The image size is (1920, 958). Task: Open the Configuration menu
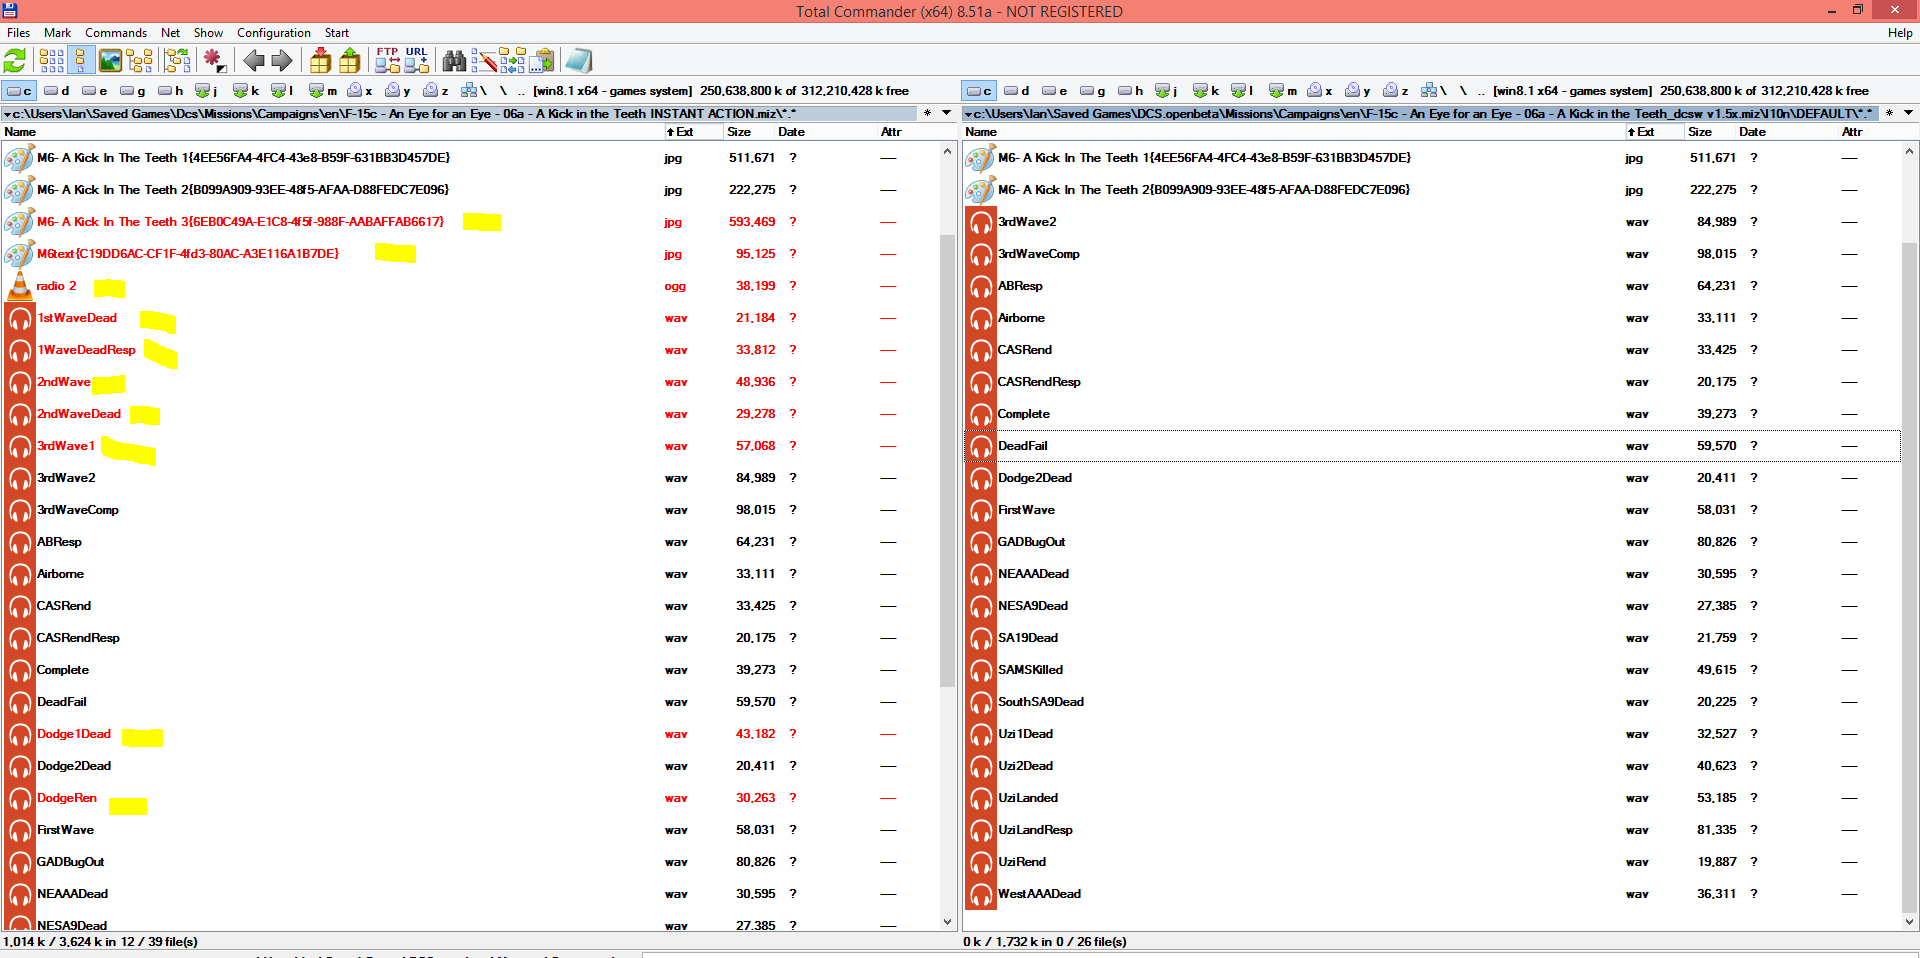[x=273, y=33]
